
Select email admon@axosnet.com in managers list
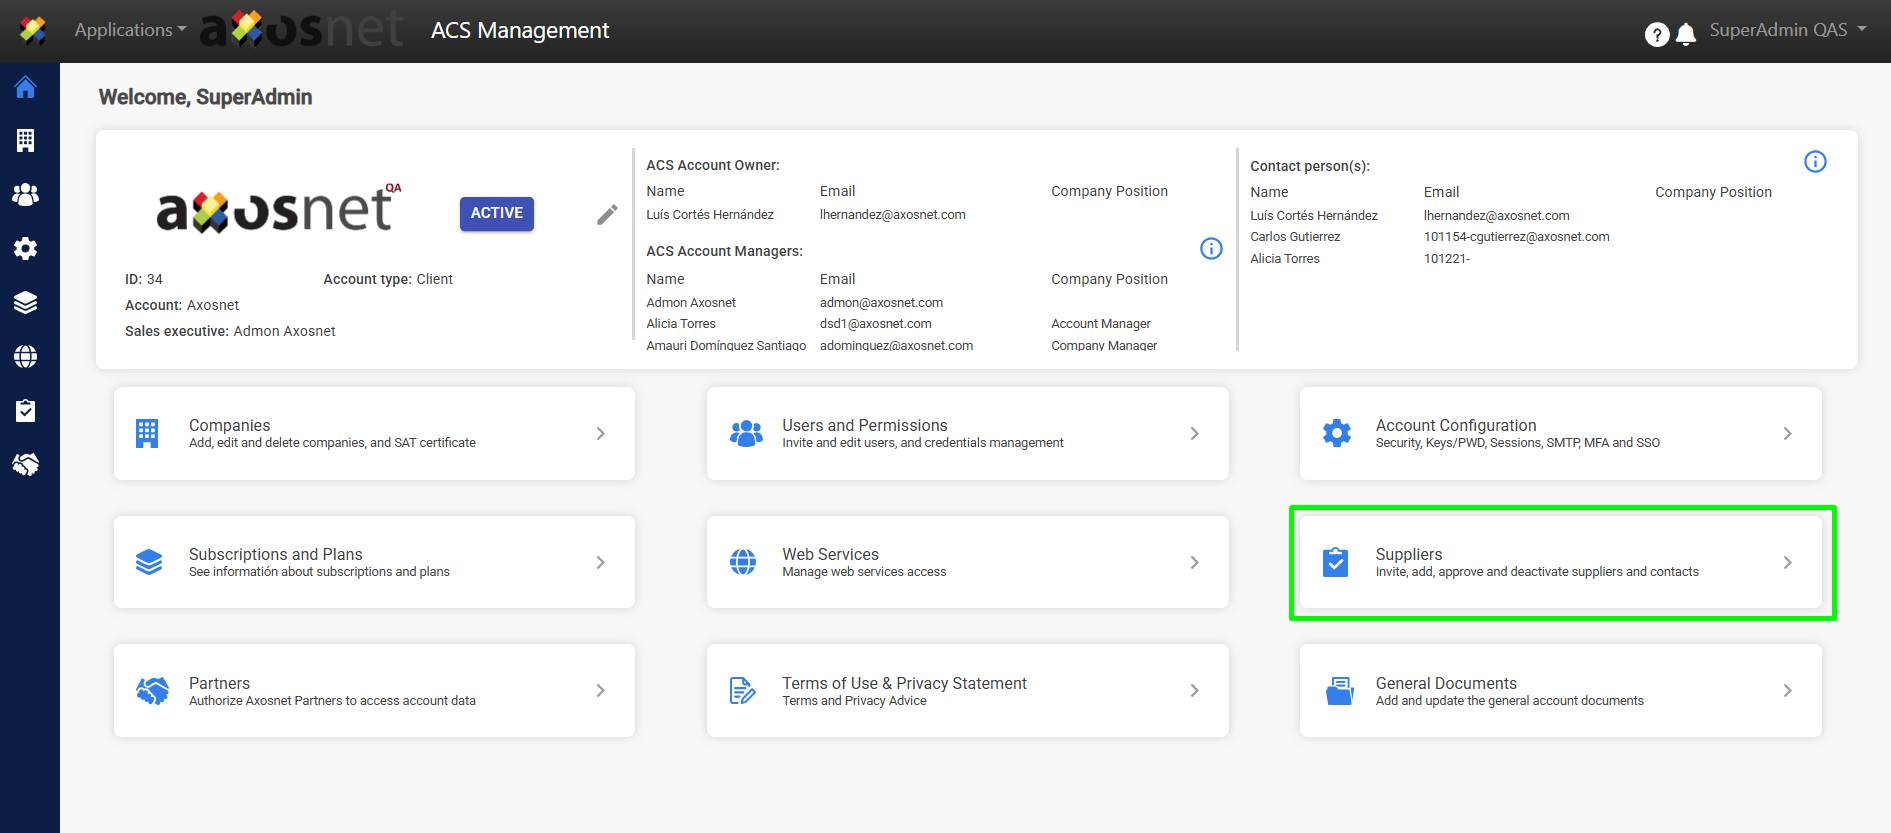pos(881,303)
